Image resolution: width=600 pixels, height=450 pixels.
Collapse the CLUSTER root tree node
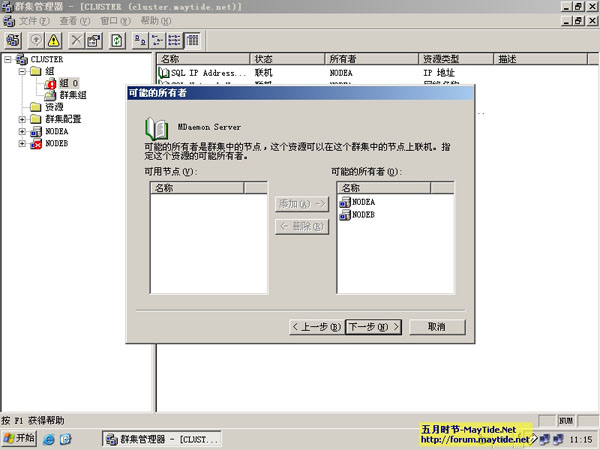tap(8, 59)
